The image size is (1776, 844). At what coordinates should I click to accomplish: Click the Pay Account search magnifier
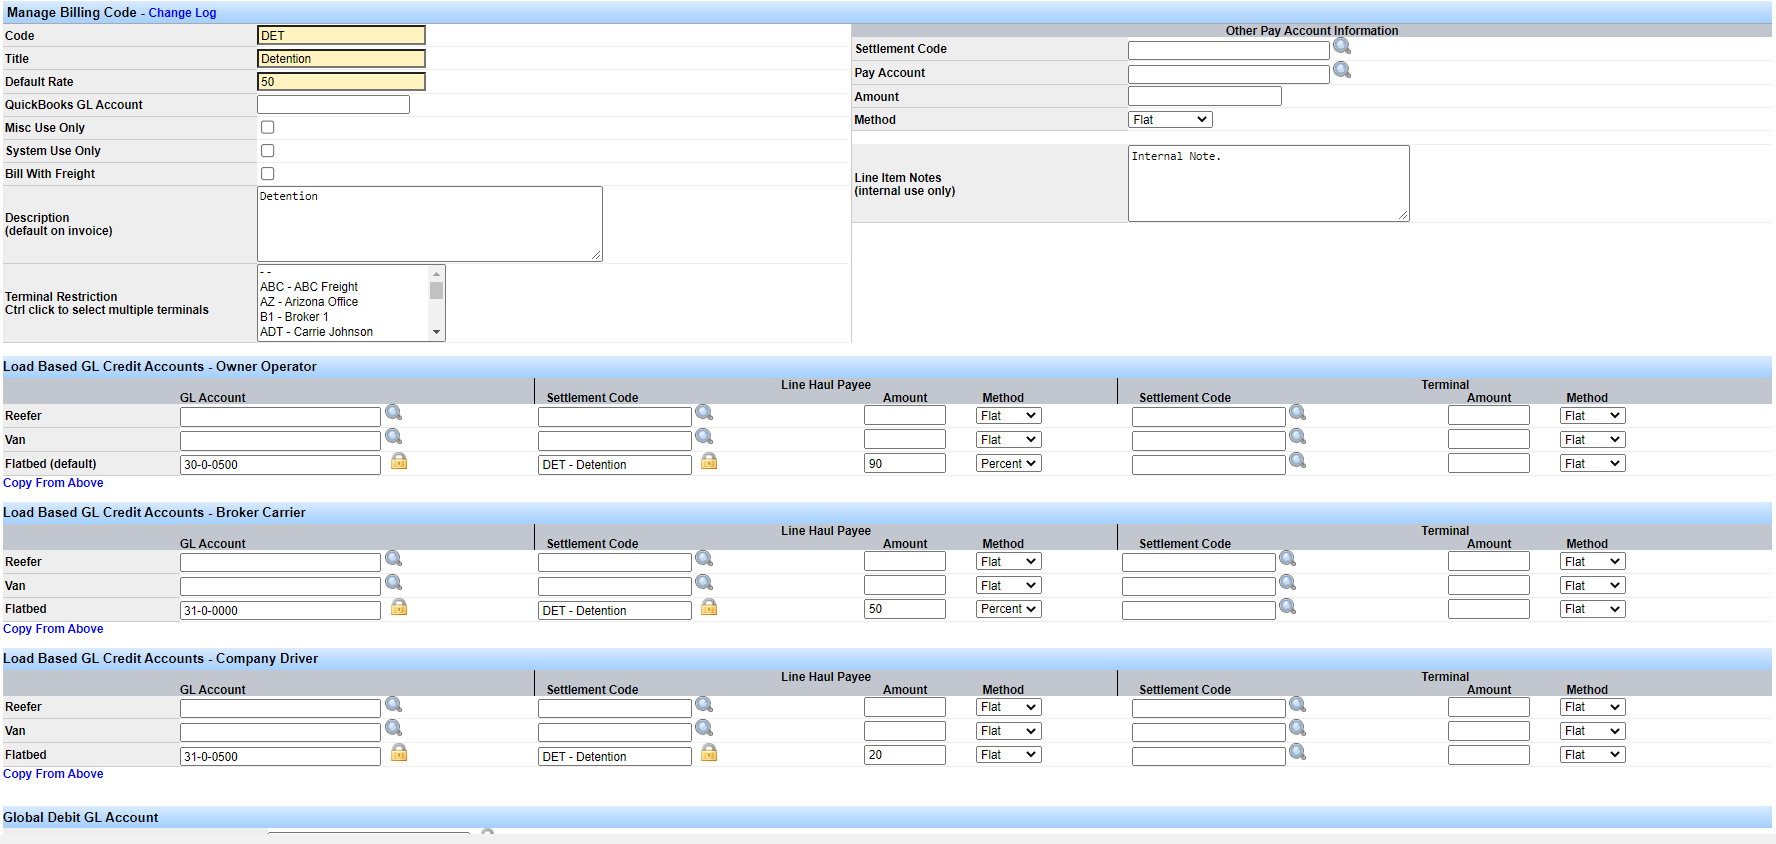click(x=1342, y=70)
